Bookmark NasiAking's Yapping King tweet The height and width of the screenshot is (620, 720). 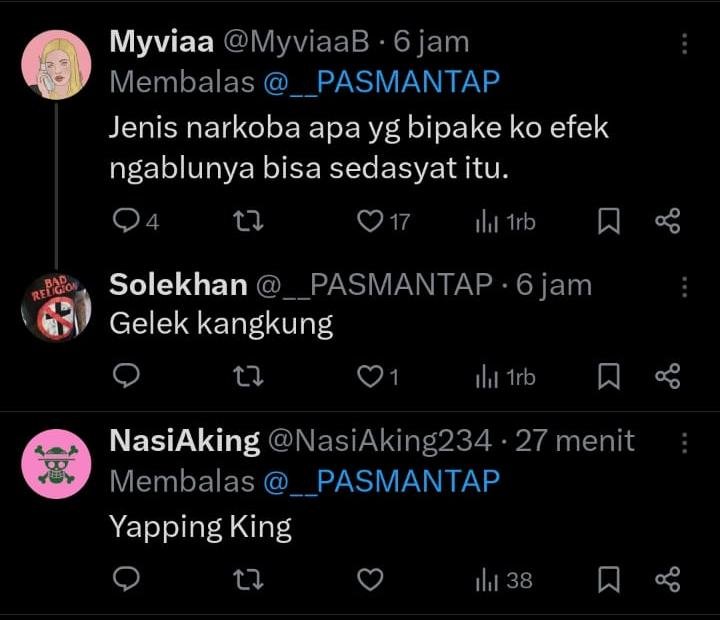point(608,580)
